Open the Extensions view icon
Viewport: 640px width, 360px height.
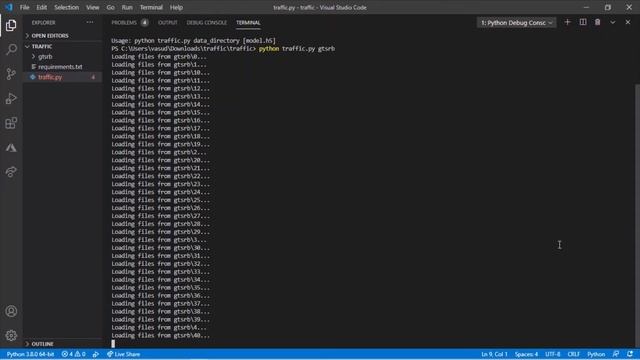[11, 123]
